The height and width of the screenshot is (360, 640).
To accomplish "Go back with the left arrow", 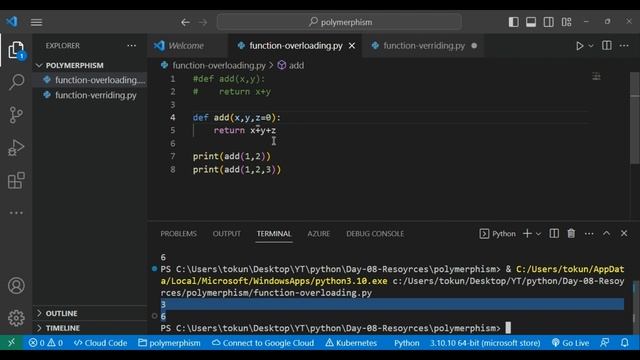I will coord(185,22).
